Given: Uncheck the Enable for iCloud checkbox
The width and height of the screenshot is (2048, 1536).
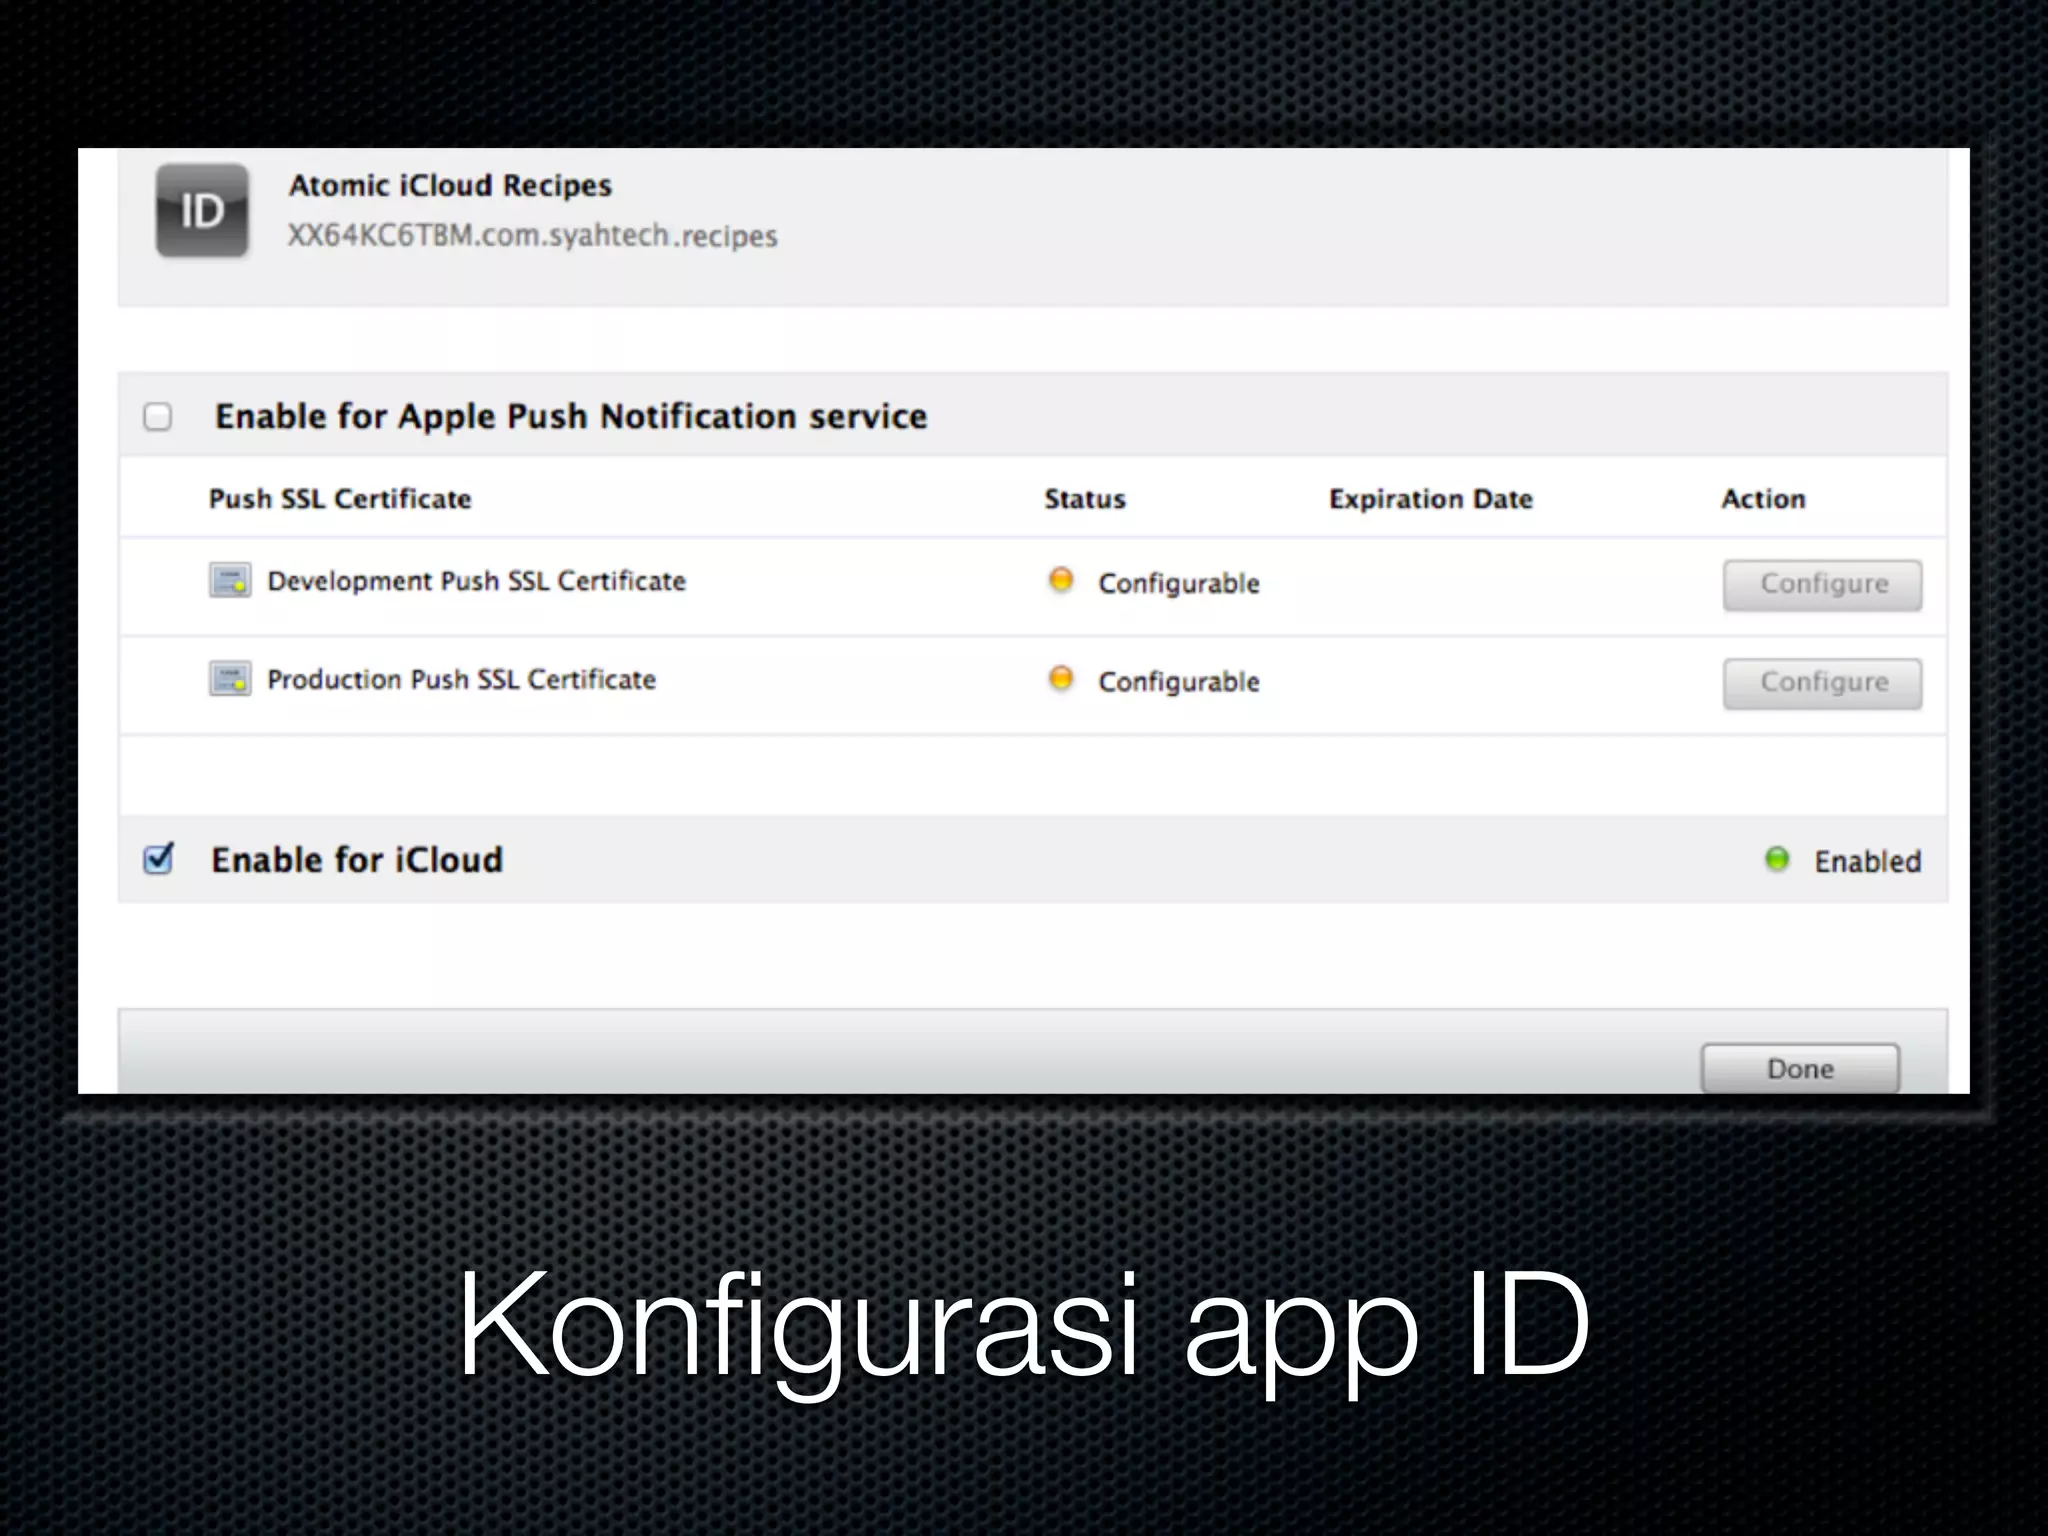Looking at the screenshot, I should tap(158, 859).
